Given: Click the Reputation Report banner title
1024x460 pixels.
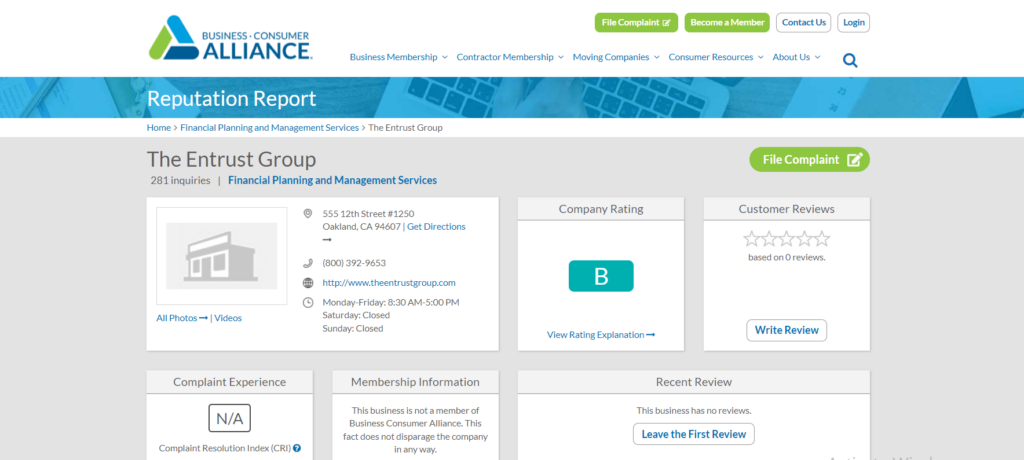Looking at the screenshot, I should click(231, 99).
